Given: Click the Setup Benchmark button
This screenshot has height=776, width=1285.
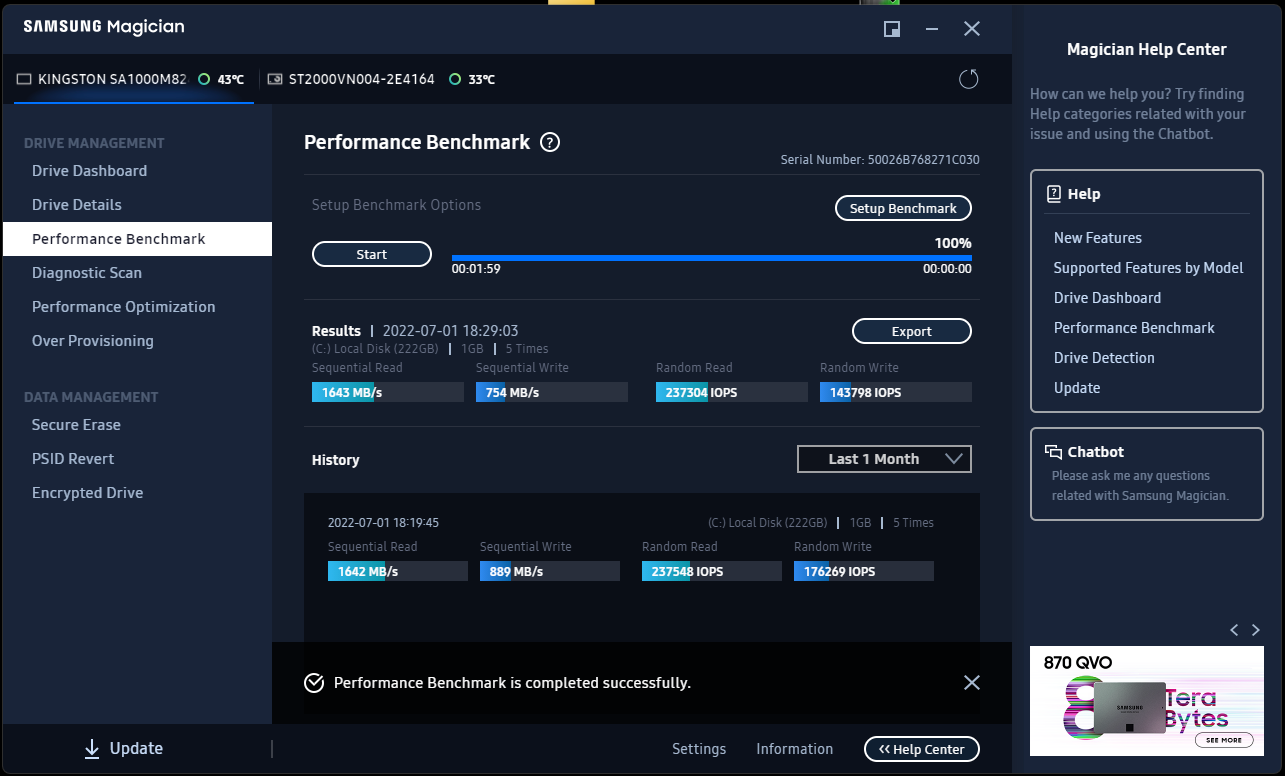Looking at the screenshot, I should click(x=903, y=208).
